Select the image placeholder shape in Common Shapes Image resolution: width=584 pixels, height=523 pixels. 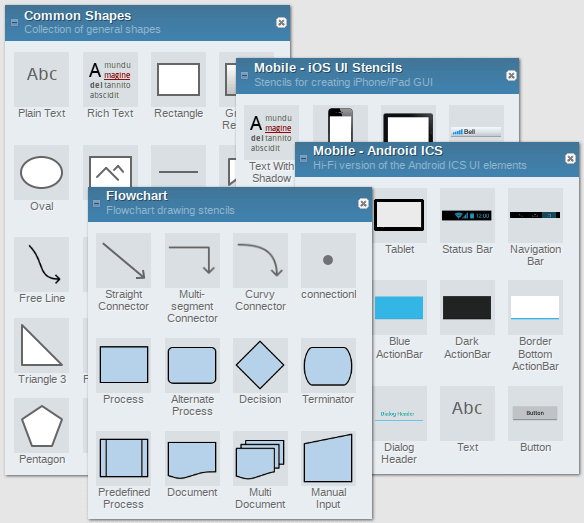click(110, 167)
